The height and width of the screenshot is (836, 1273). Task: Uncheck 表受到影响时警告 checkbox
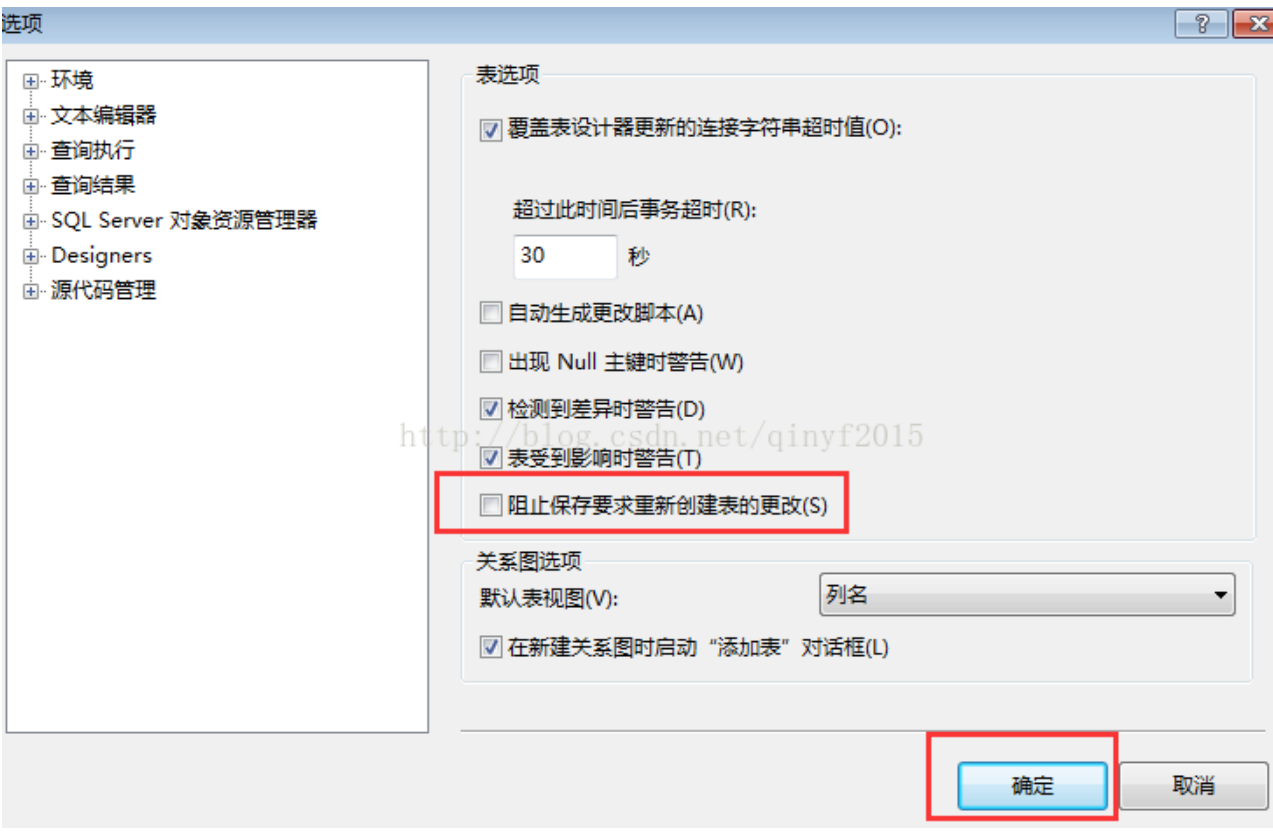490,459
